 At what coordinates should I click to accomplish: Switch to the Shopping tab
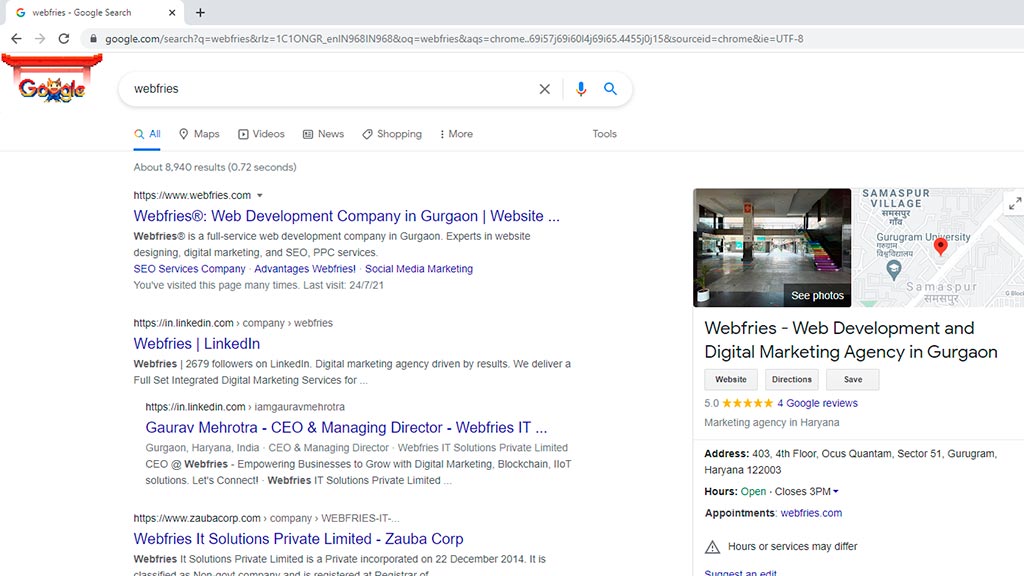pos(392,134)
